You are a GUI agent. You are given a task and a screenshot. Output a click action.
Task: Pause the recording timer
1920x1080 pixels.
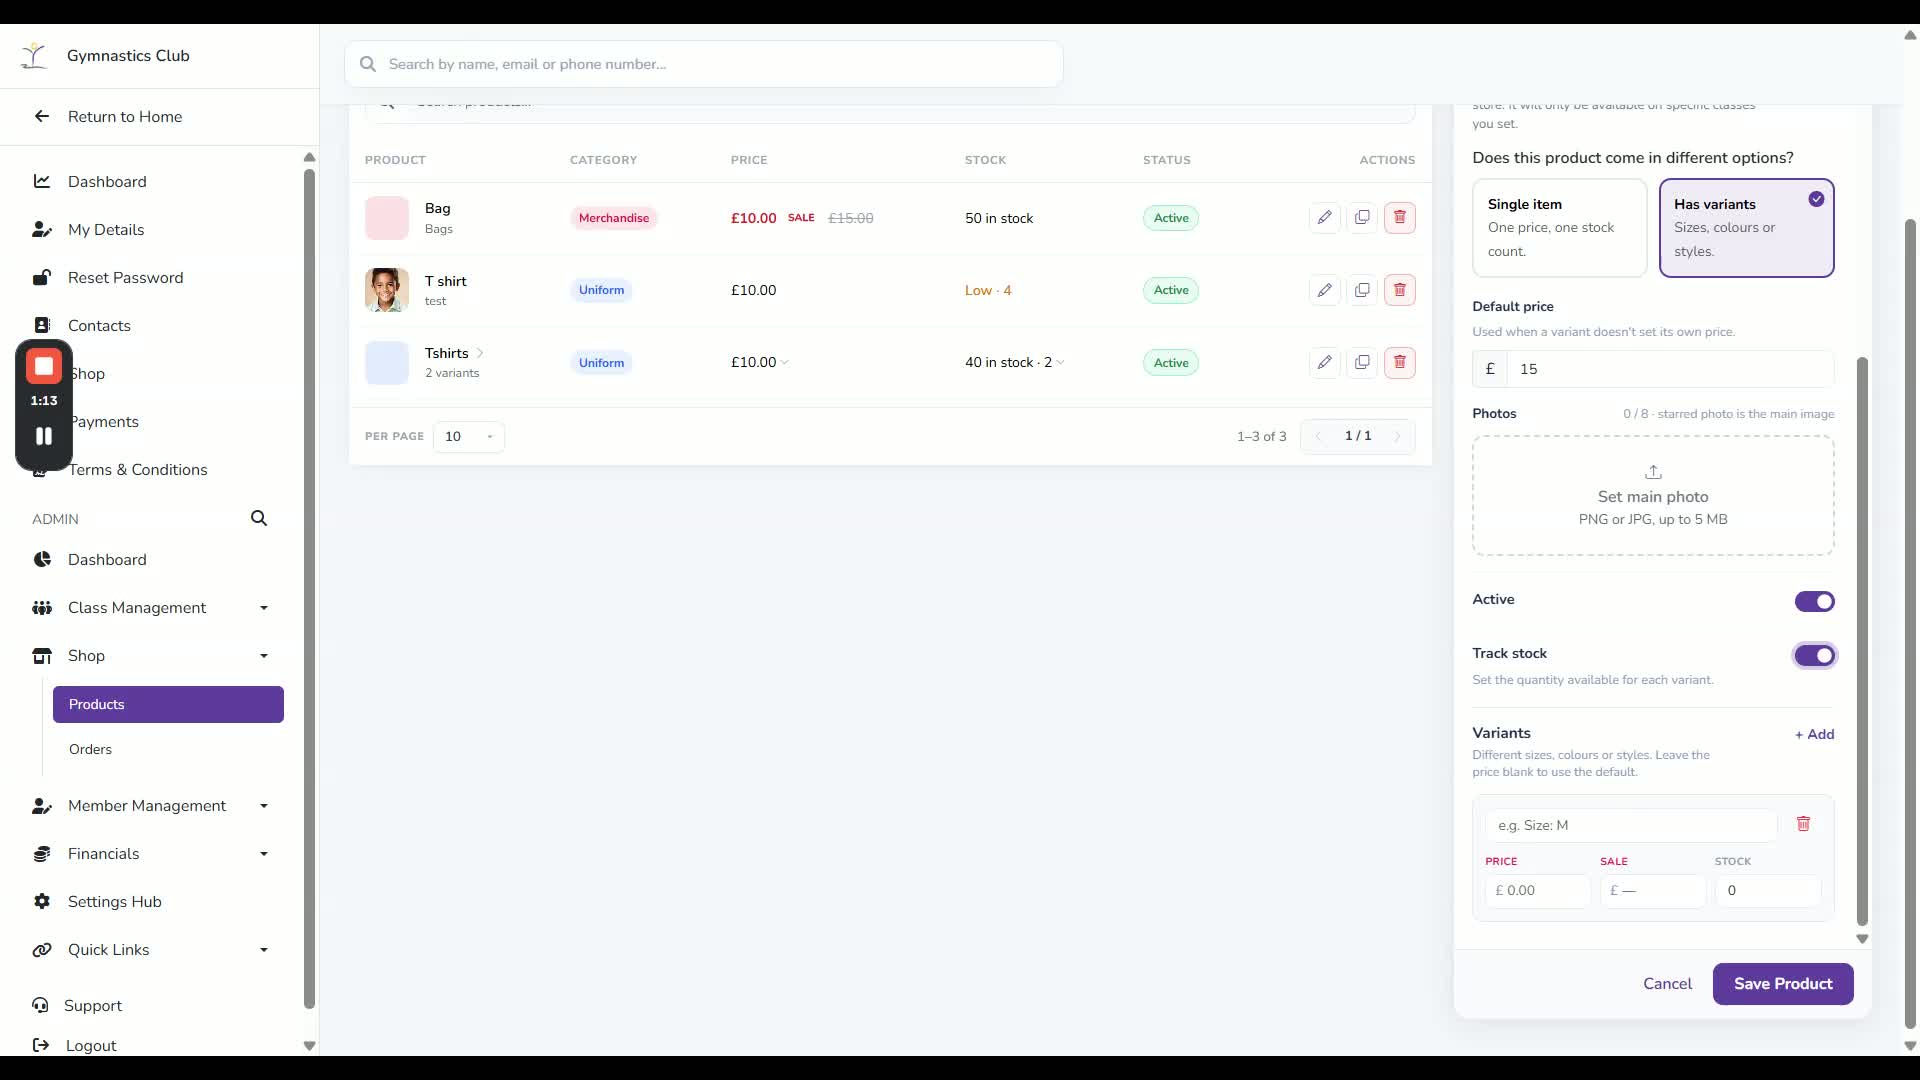[x=44, y=436]
